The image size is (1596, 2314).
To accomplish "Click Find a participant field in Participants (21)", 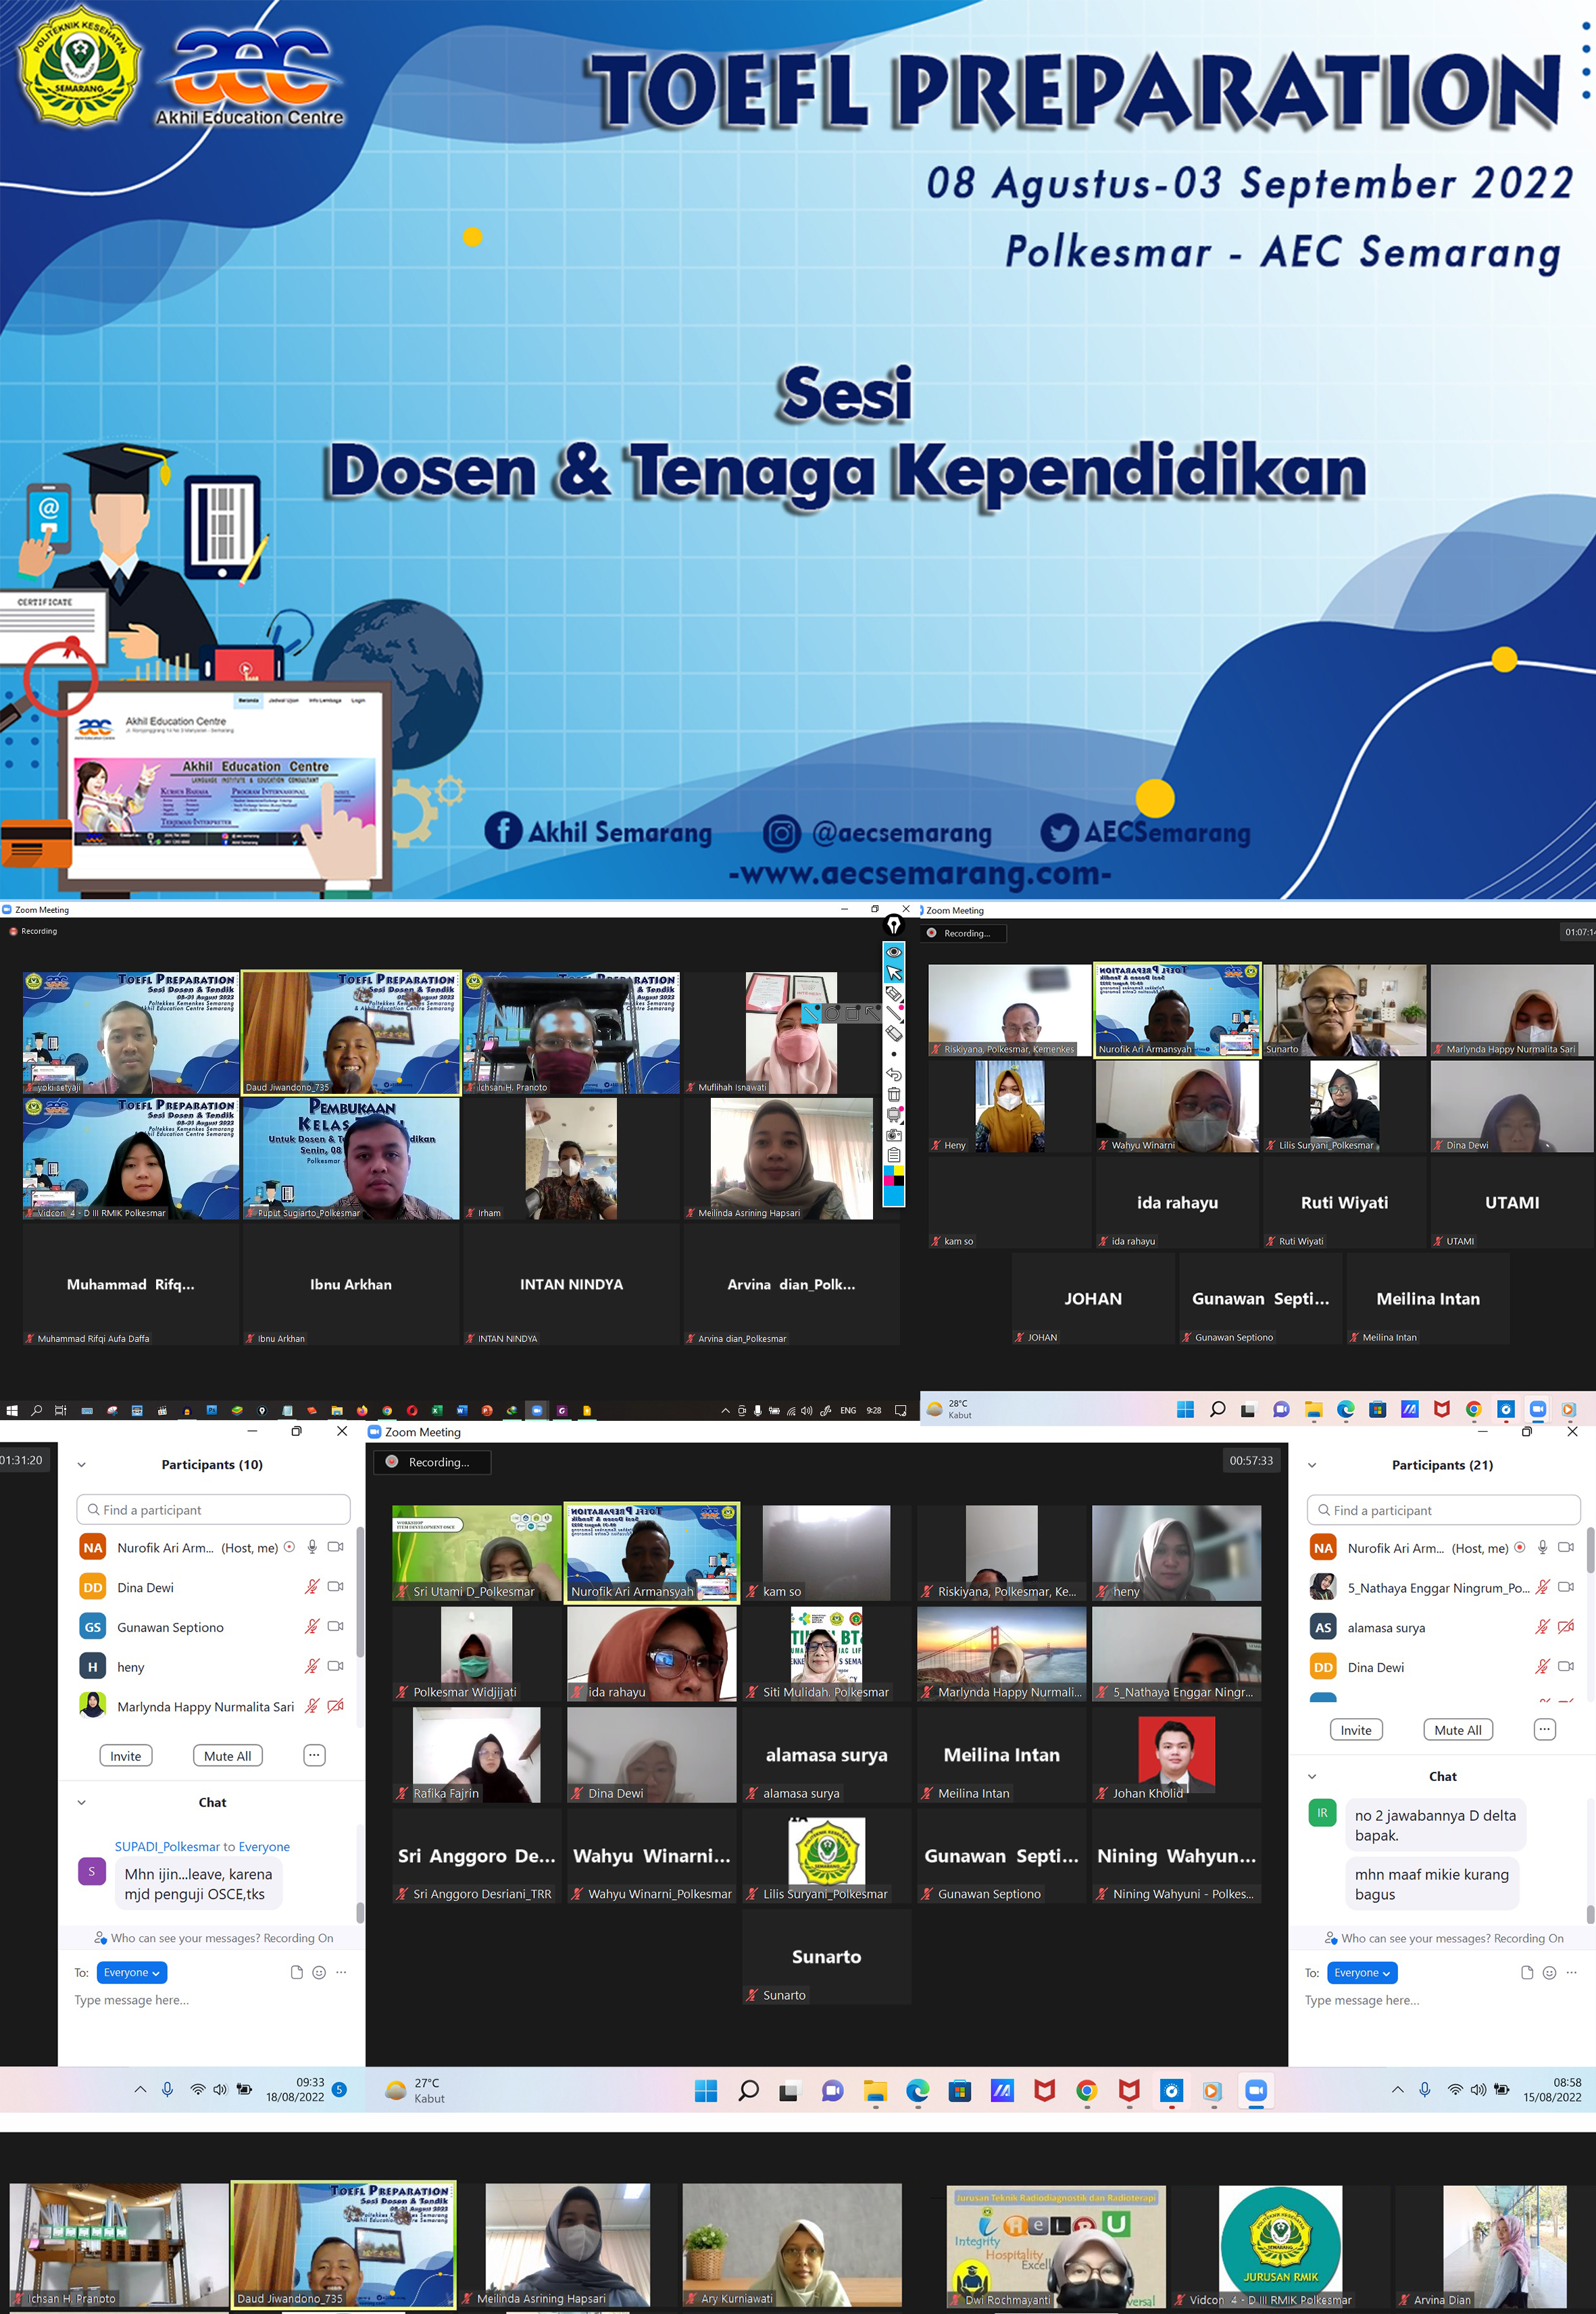I will [1442, 1510].
